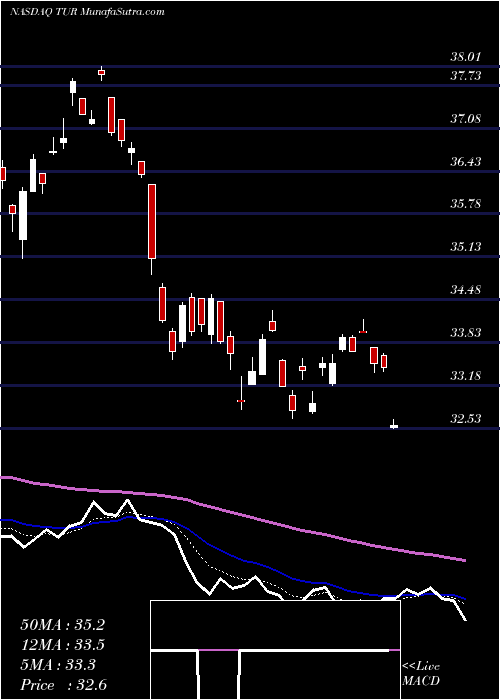Click the 37.08 price level label
Screen dimensions: 500x700
click(465, 119)
